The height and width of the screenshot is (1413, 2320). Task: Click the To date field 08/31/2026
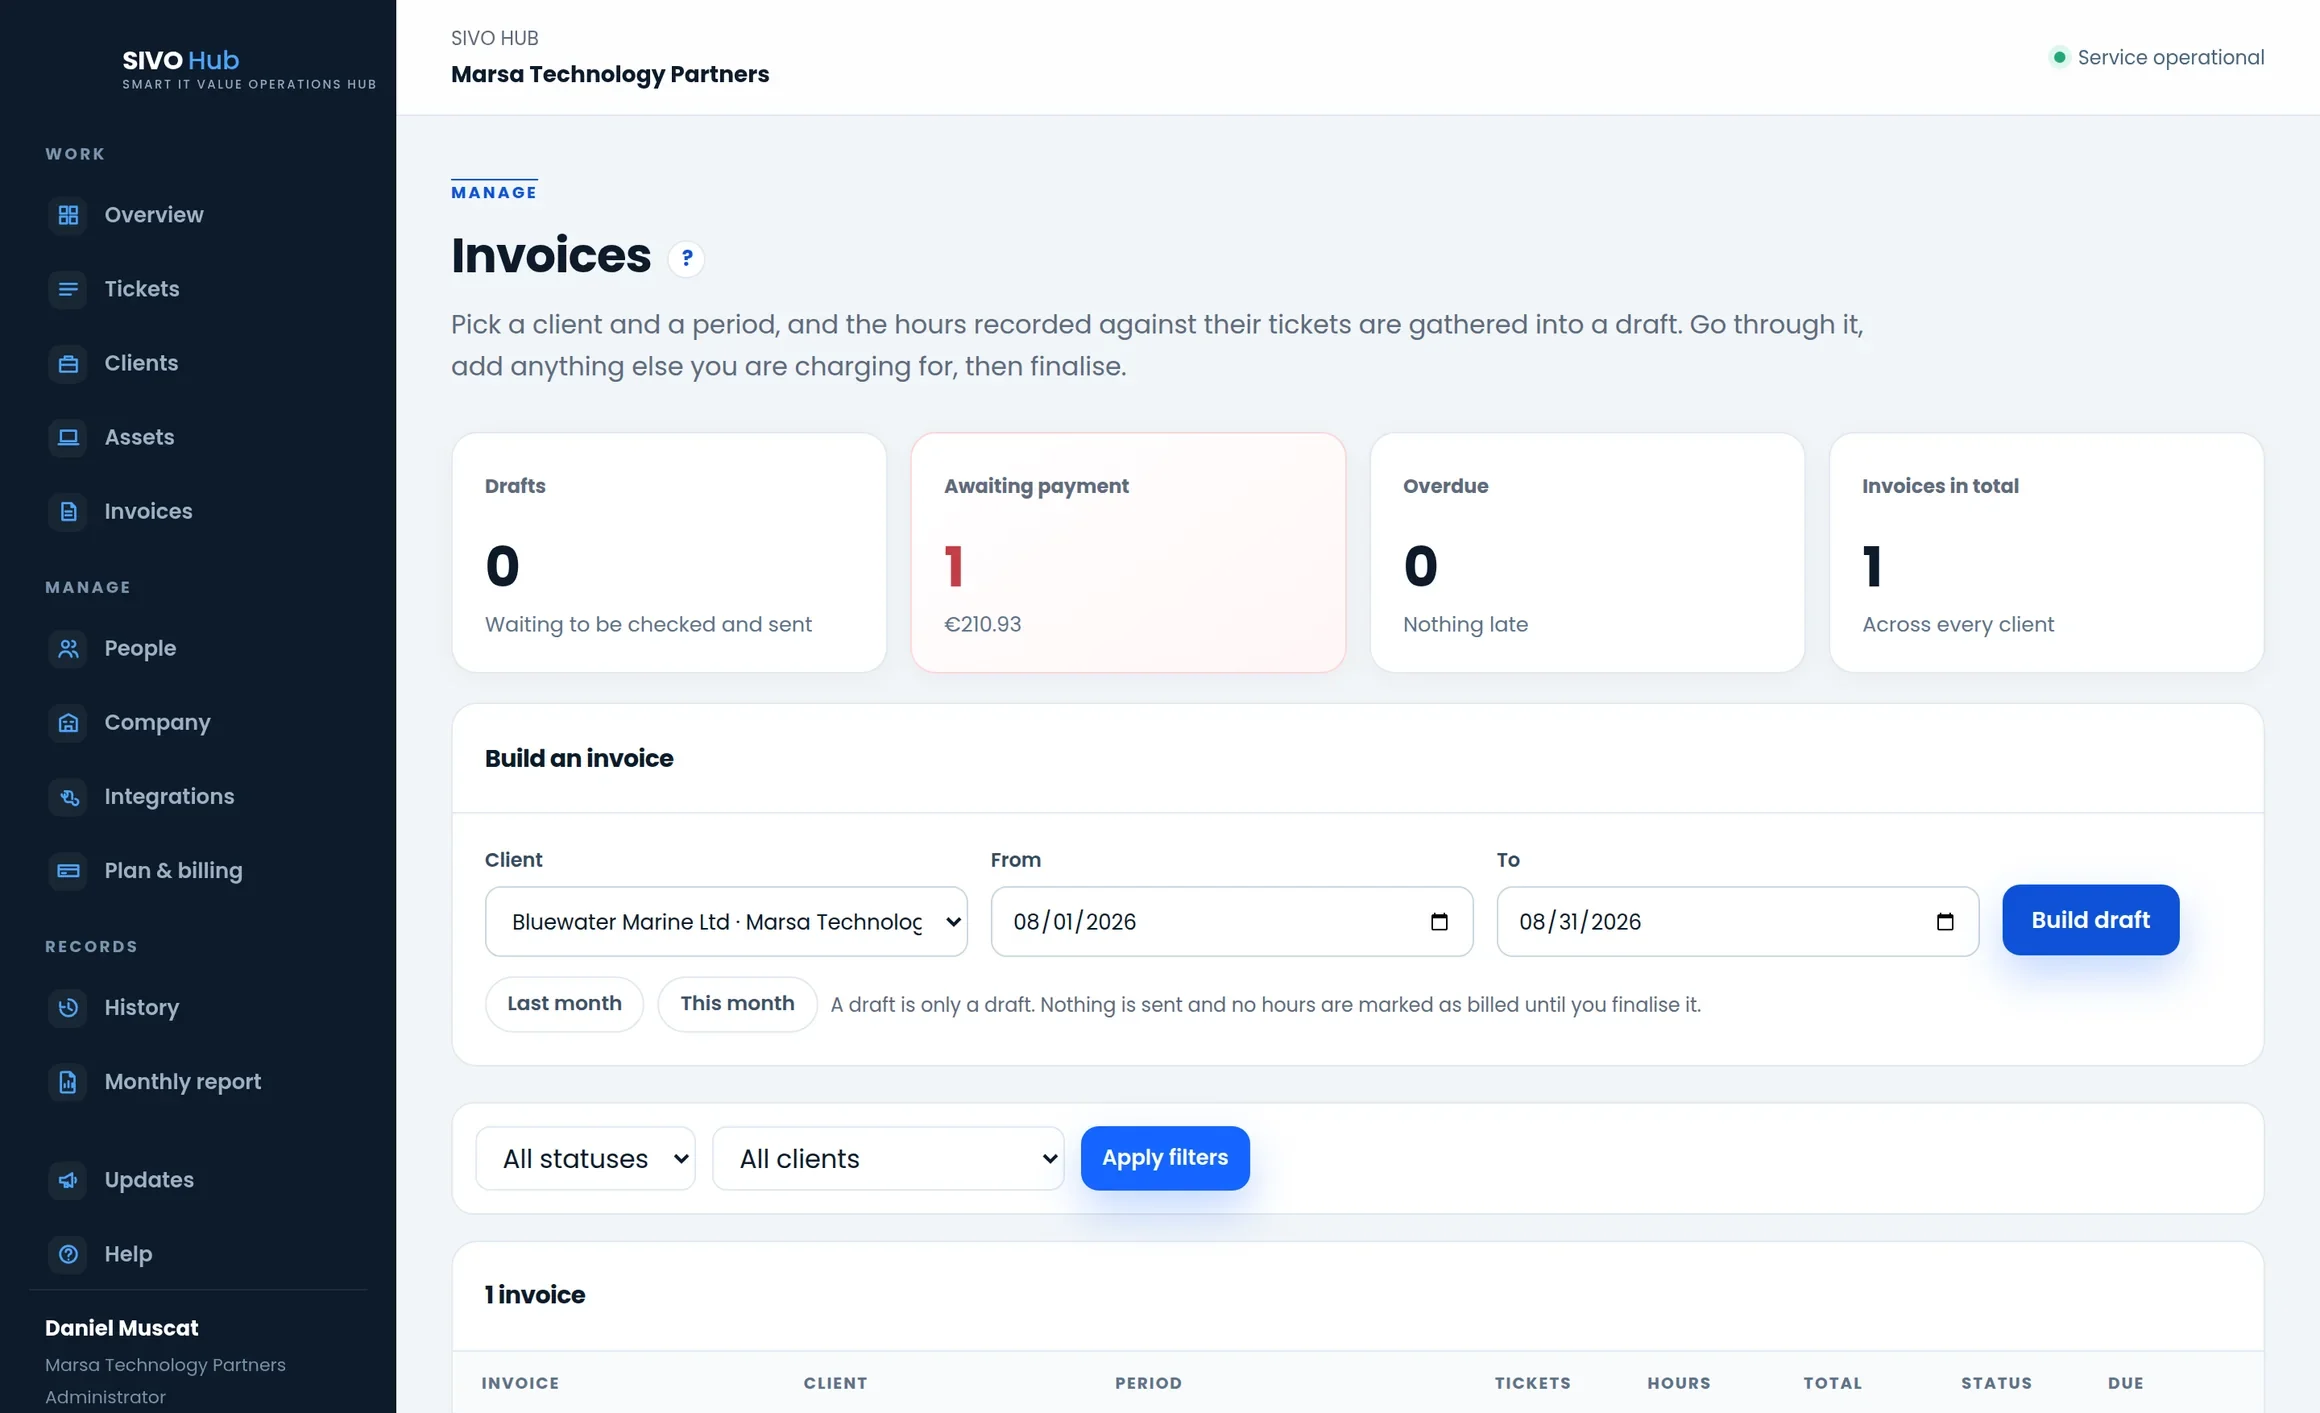click(1737, 921)
